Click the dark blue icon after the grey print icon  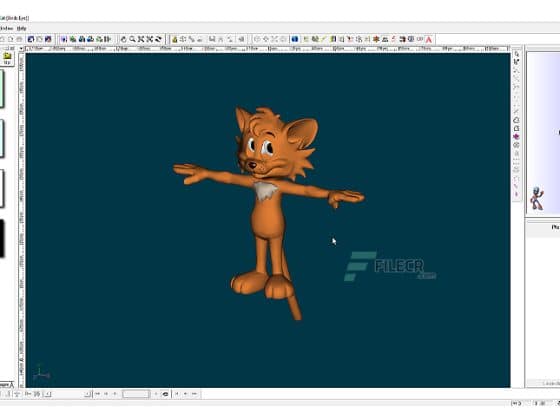click(x=31, y=39)
